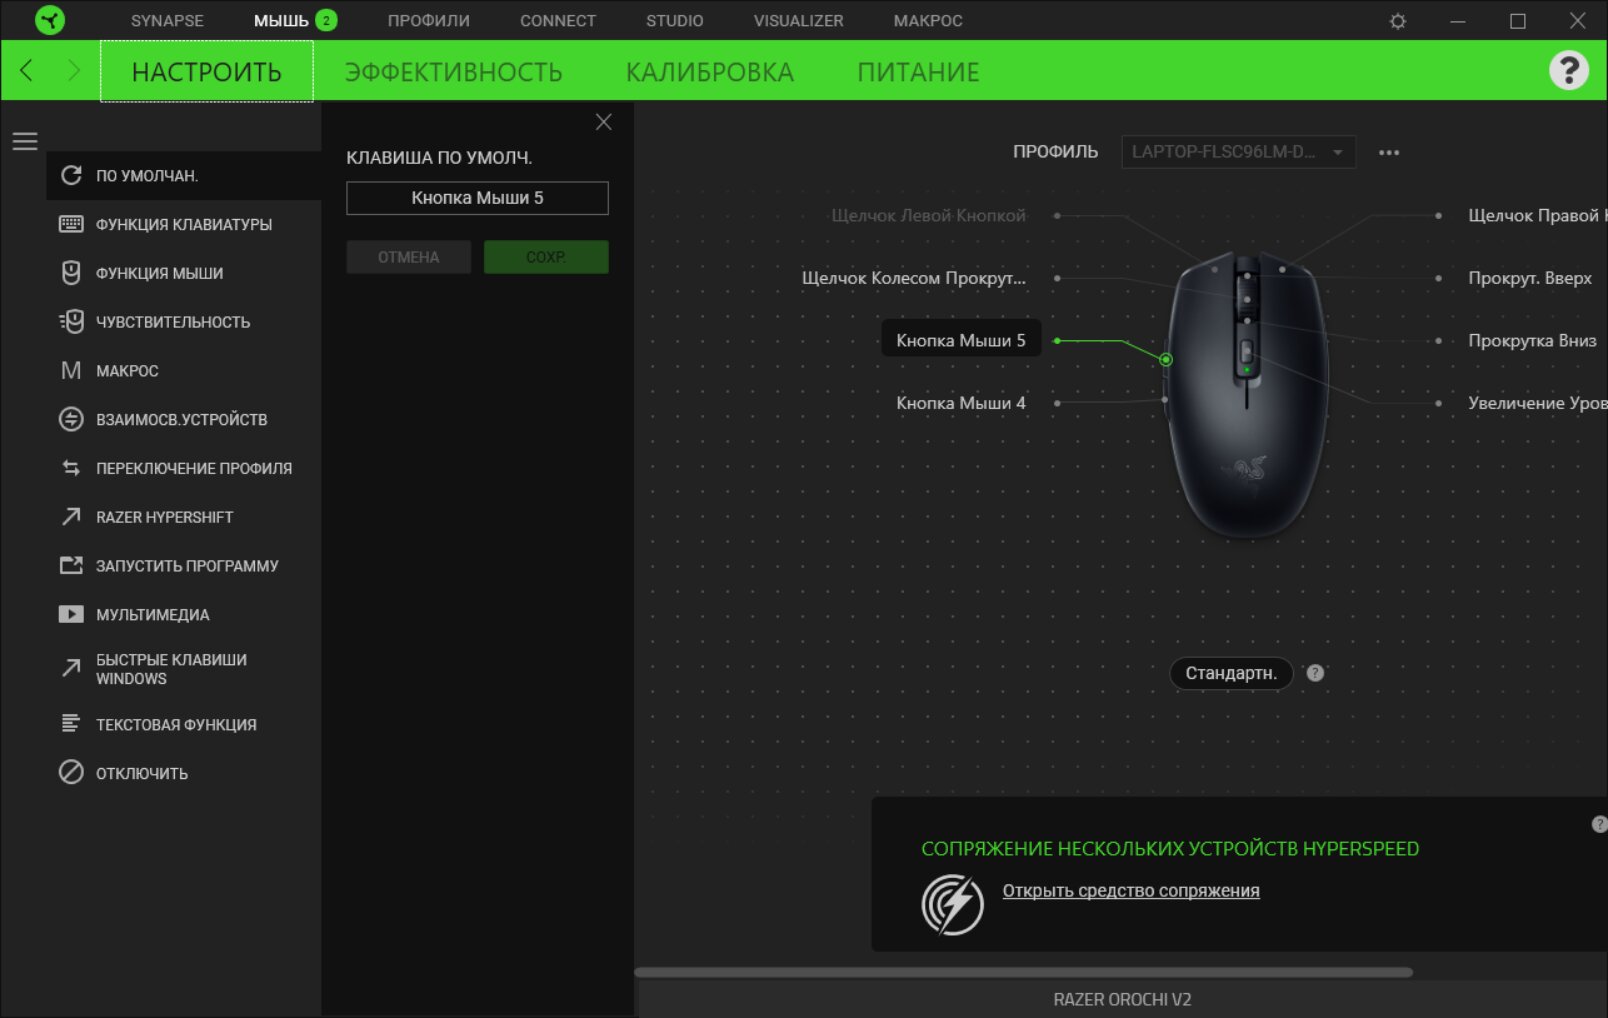Click help icon next to Стандартн.

(x=1315, y=673)
